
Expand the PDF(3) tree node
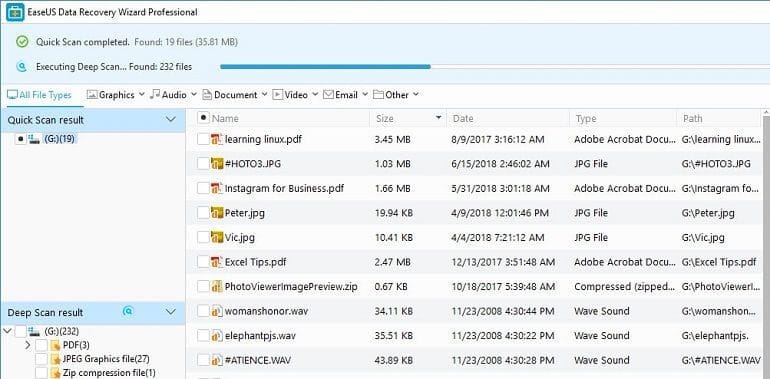click(x=28, y=346)
